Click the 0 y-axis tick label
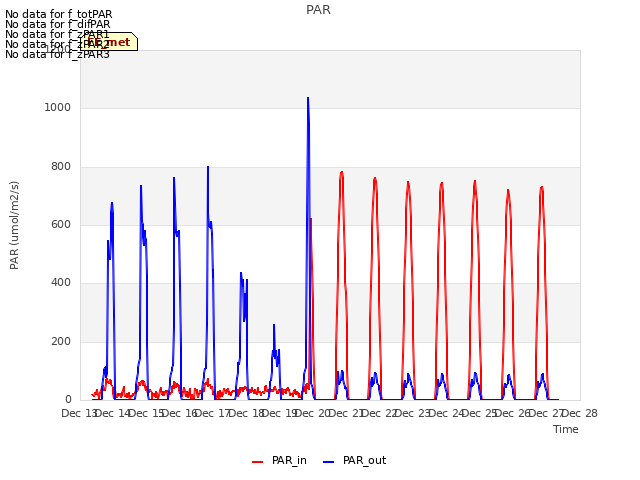640x480 pixels. tap(68, 399)
